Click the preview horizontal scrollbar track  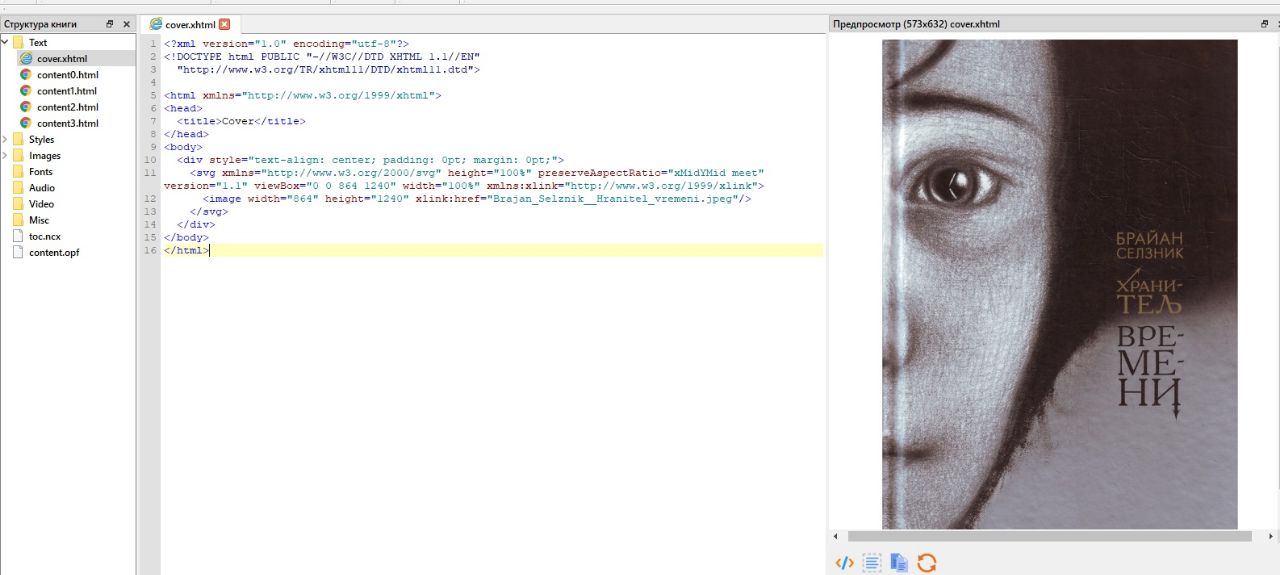point(1051,536)
